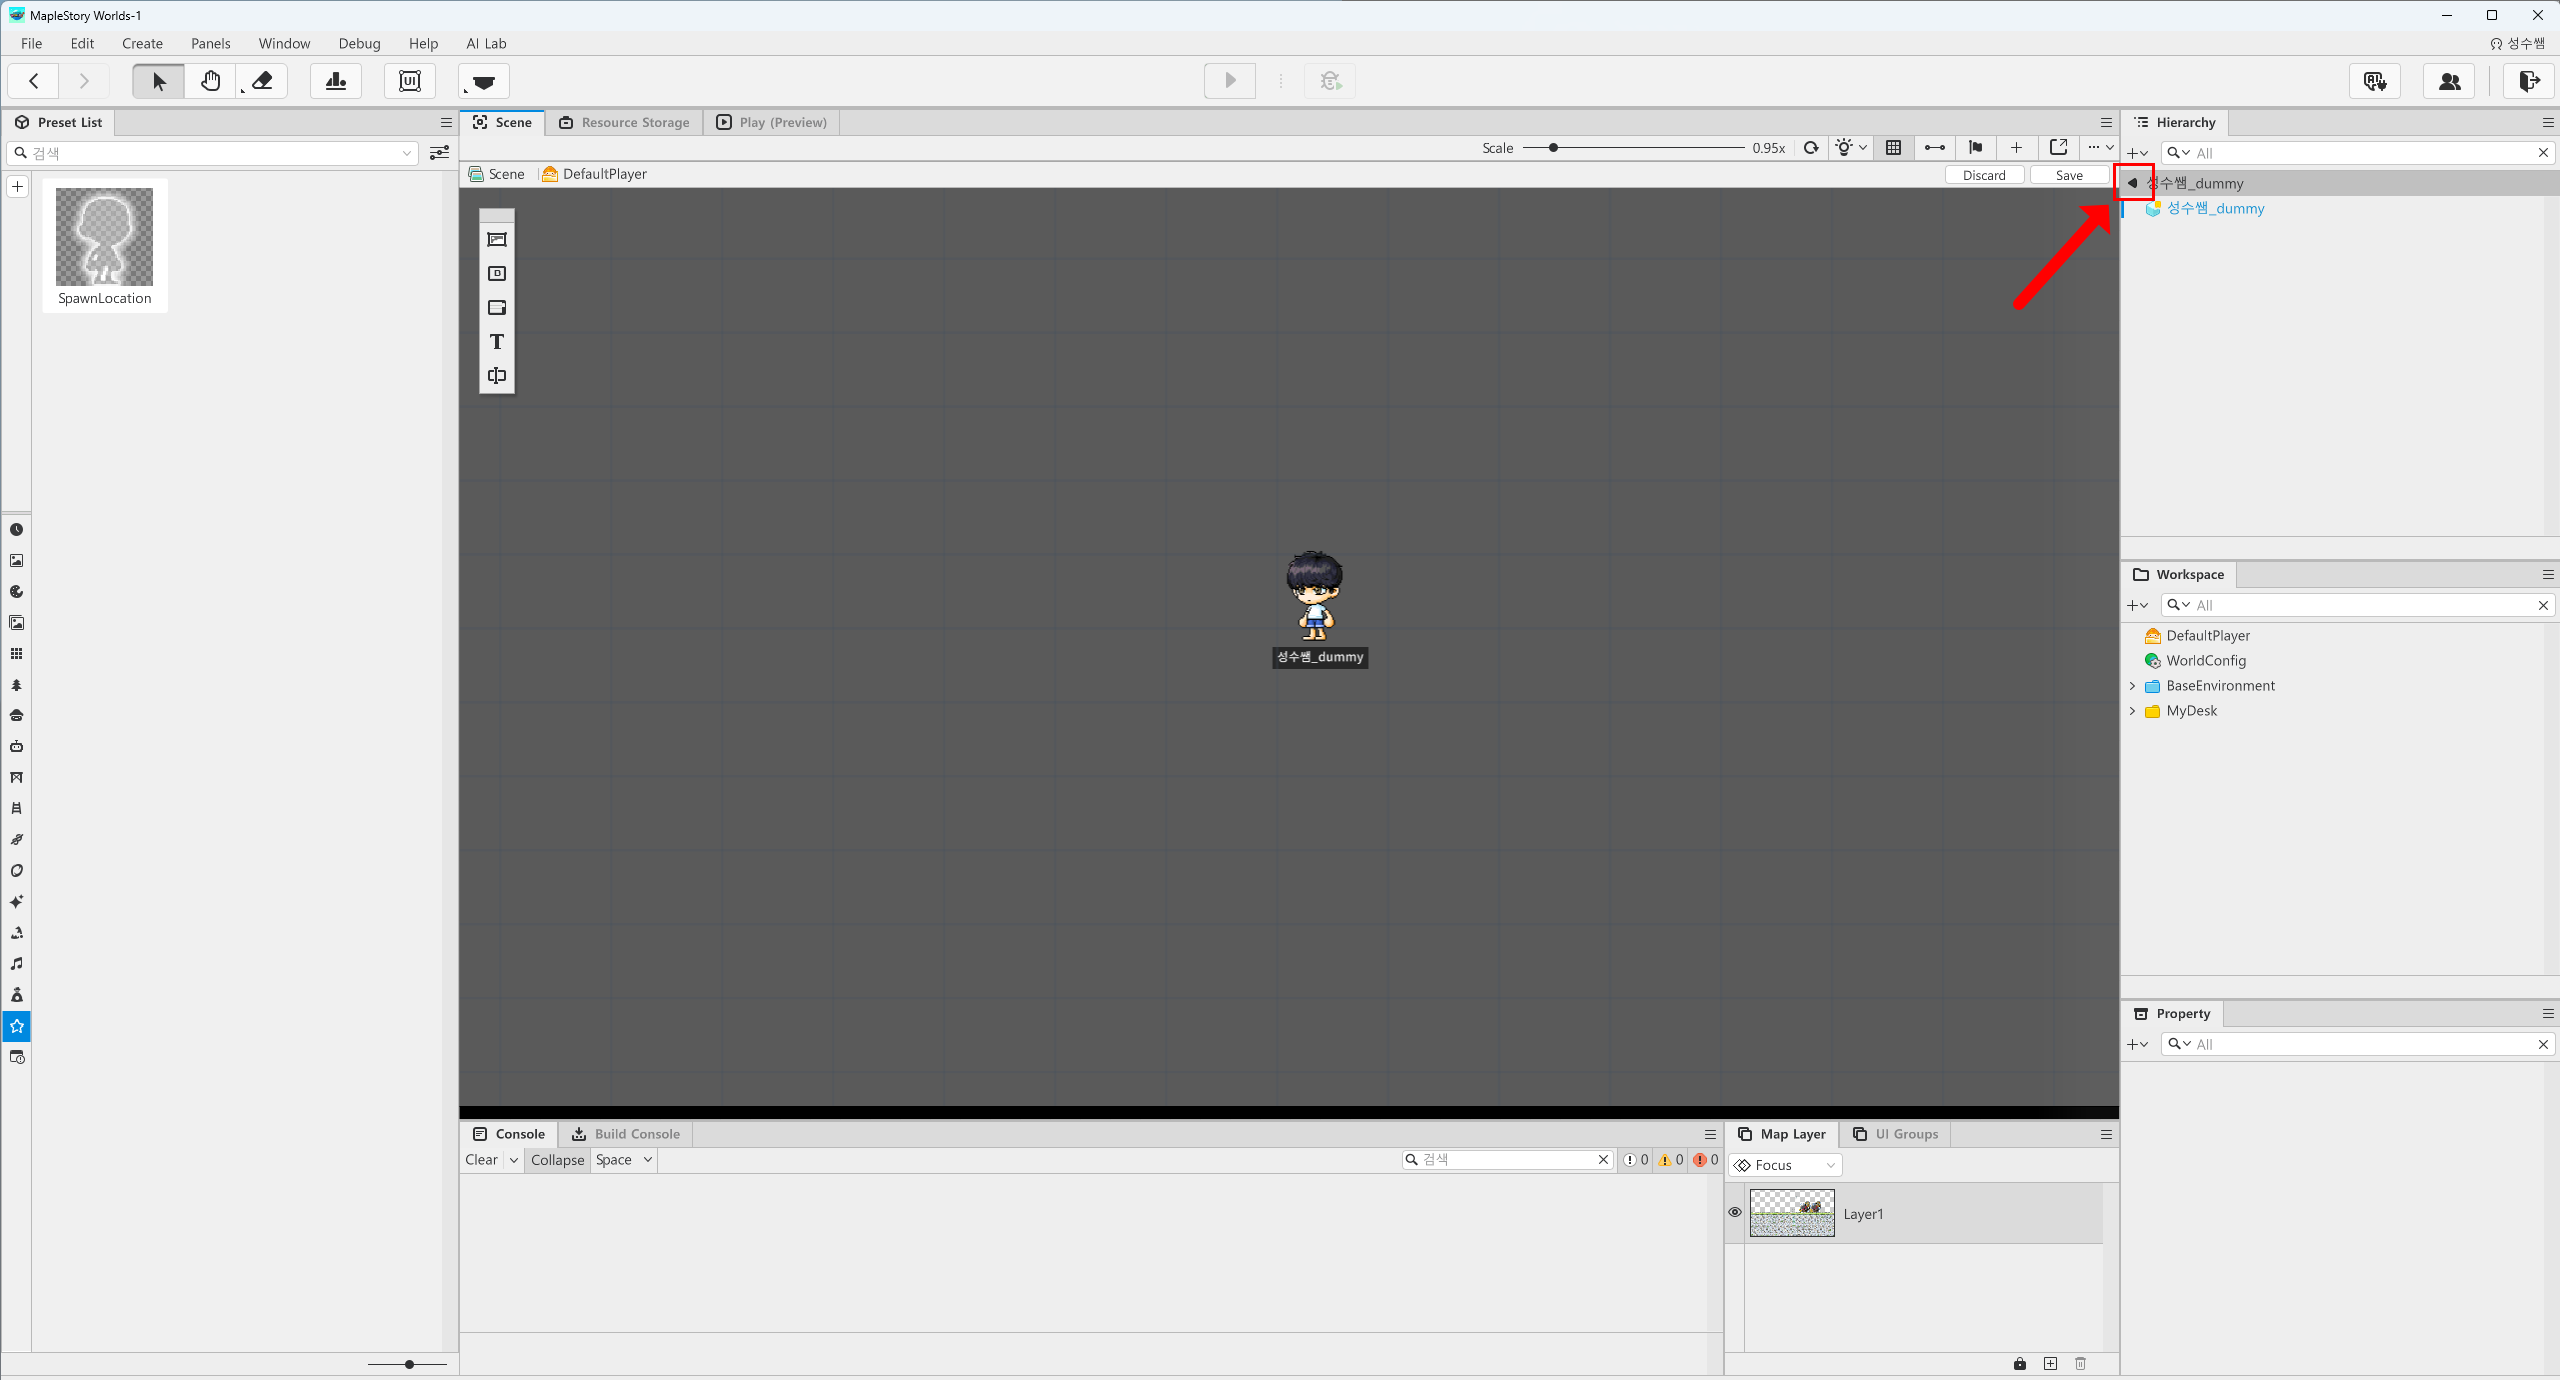Open the clock recent presets category

pyautogui.click(x=17, y=530)
